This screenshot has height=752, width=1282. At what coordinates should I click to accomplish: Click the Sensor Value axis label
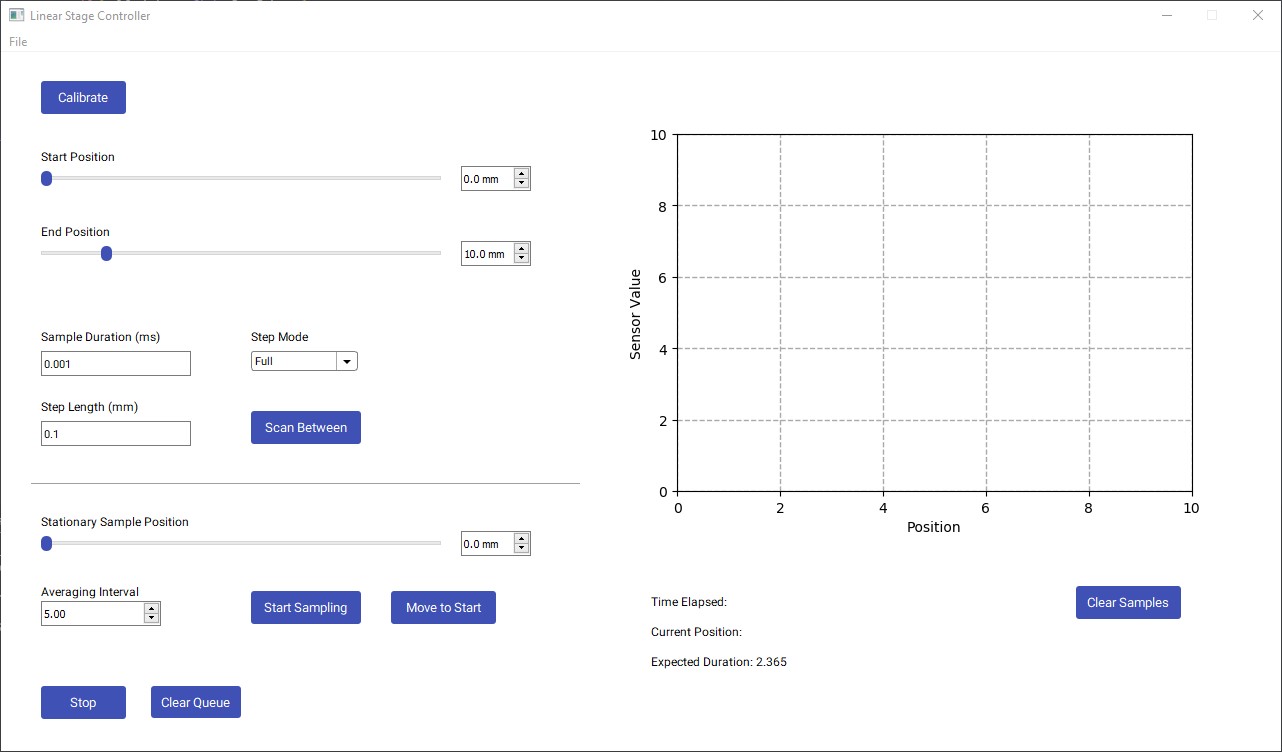point(635,314)
